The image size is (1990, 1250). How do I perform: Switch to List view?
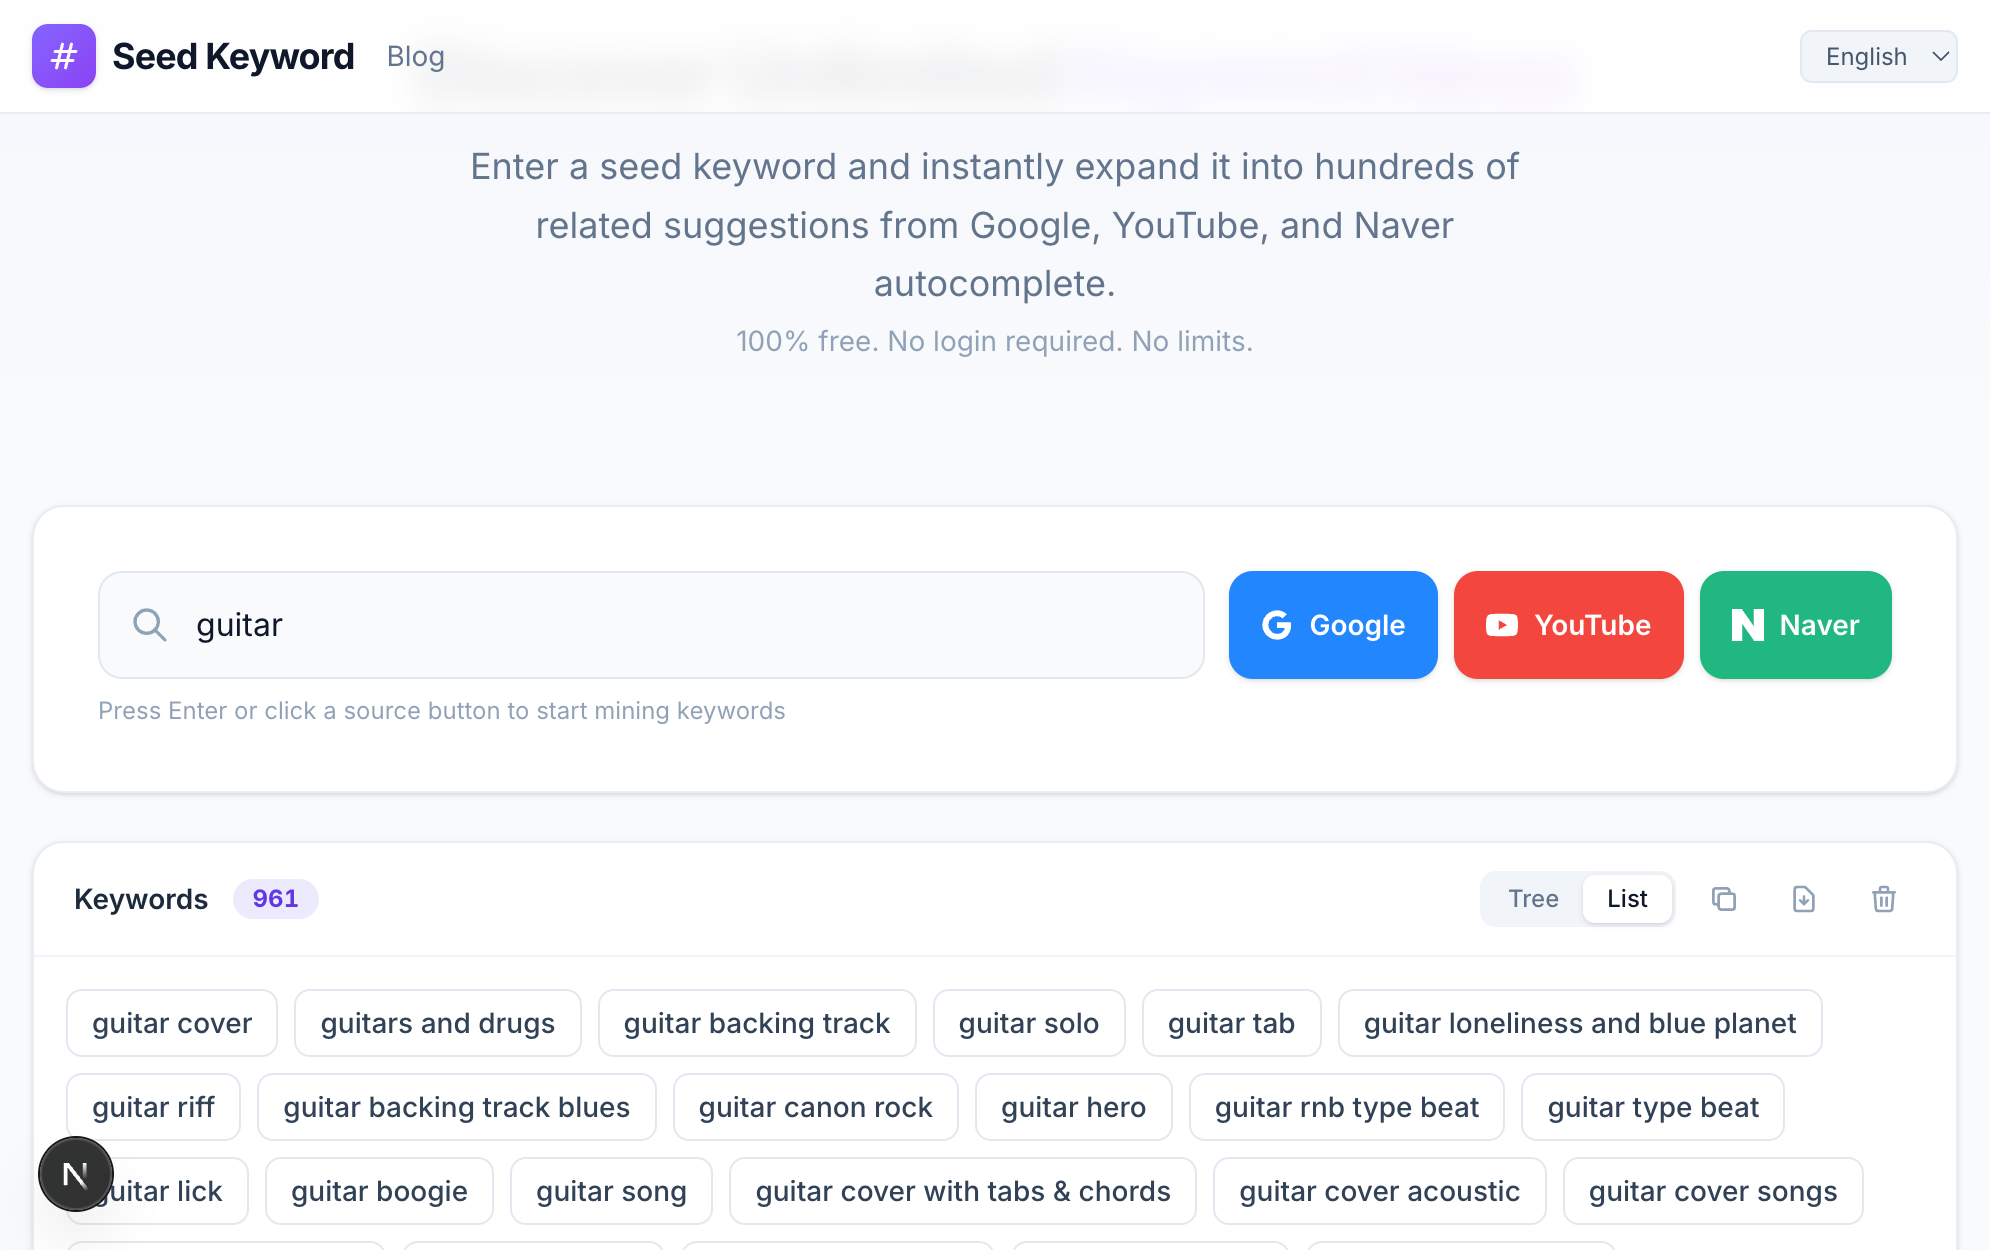(x=1627, y=899)
